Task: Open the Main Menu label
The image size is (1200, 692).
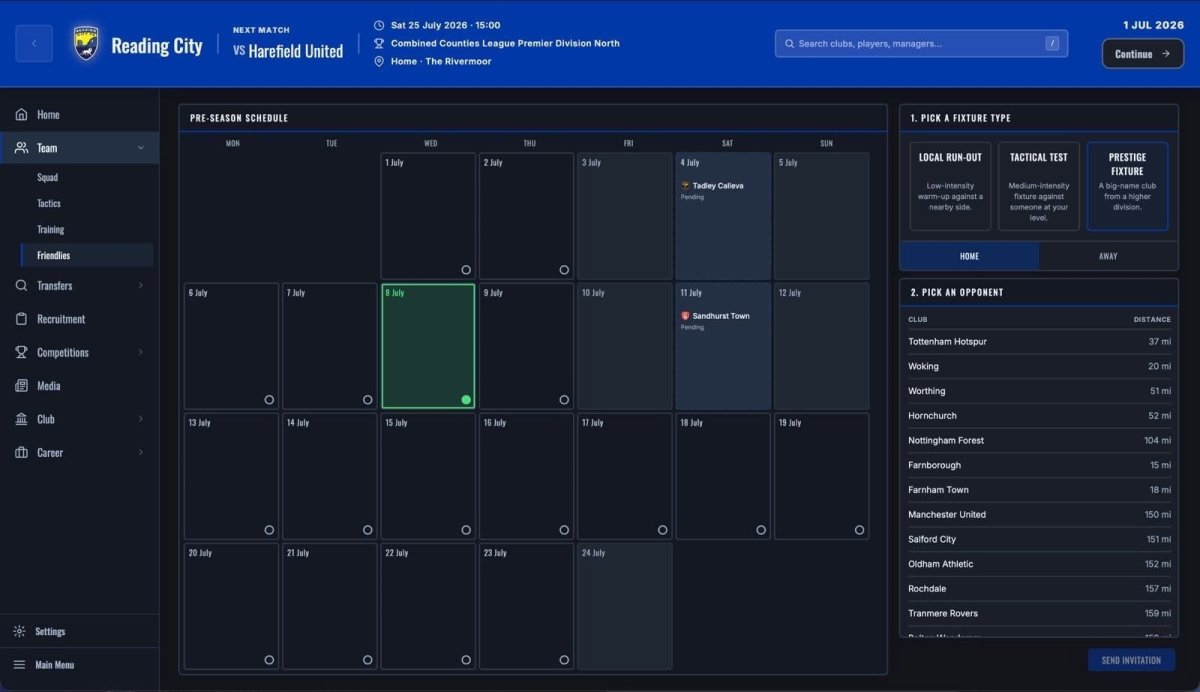Action: pos(55,665)
